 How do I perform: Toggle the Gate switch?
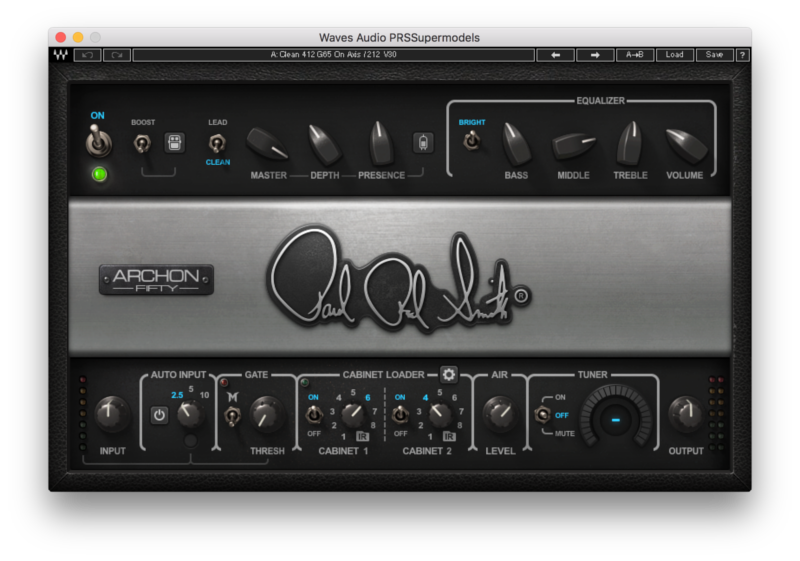tap(233, 416)
